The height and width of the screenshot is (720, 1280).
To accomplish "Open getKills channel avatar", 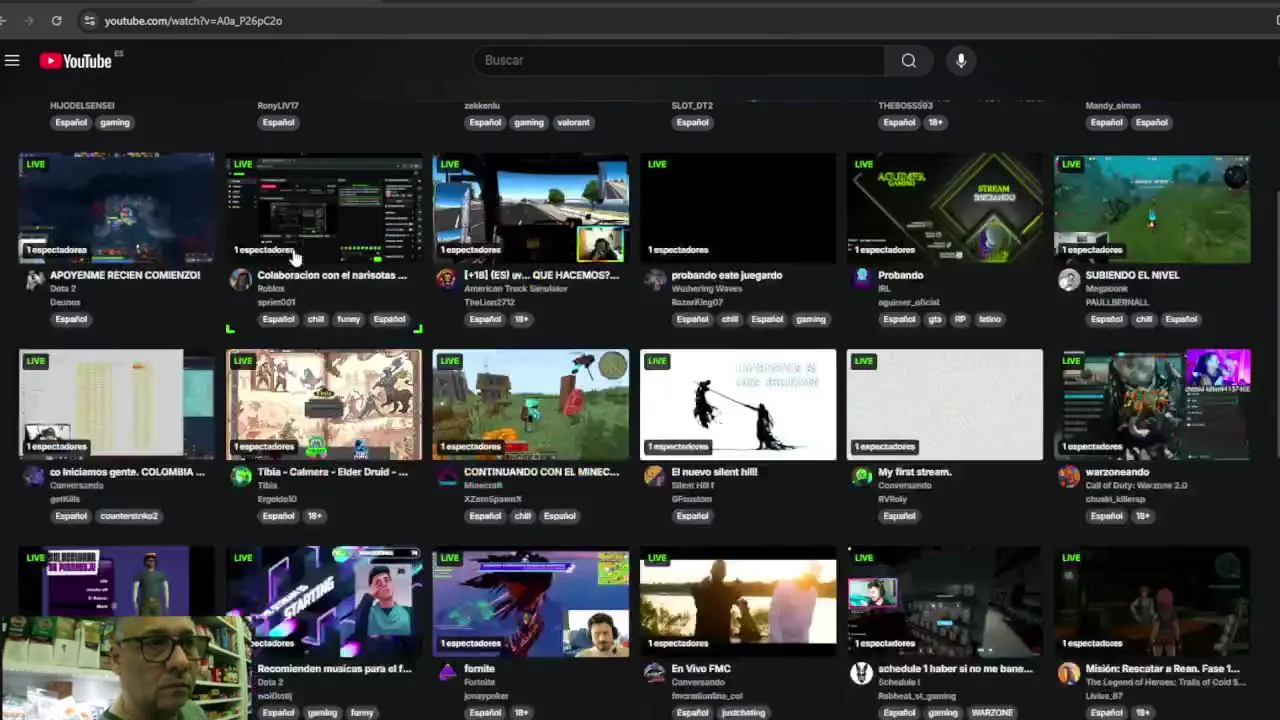I will pyautogui.click(x=35, y=477).
